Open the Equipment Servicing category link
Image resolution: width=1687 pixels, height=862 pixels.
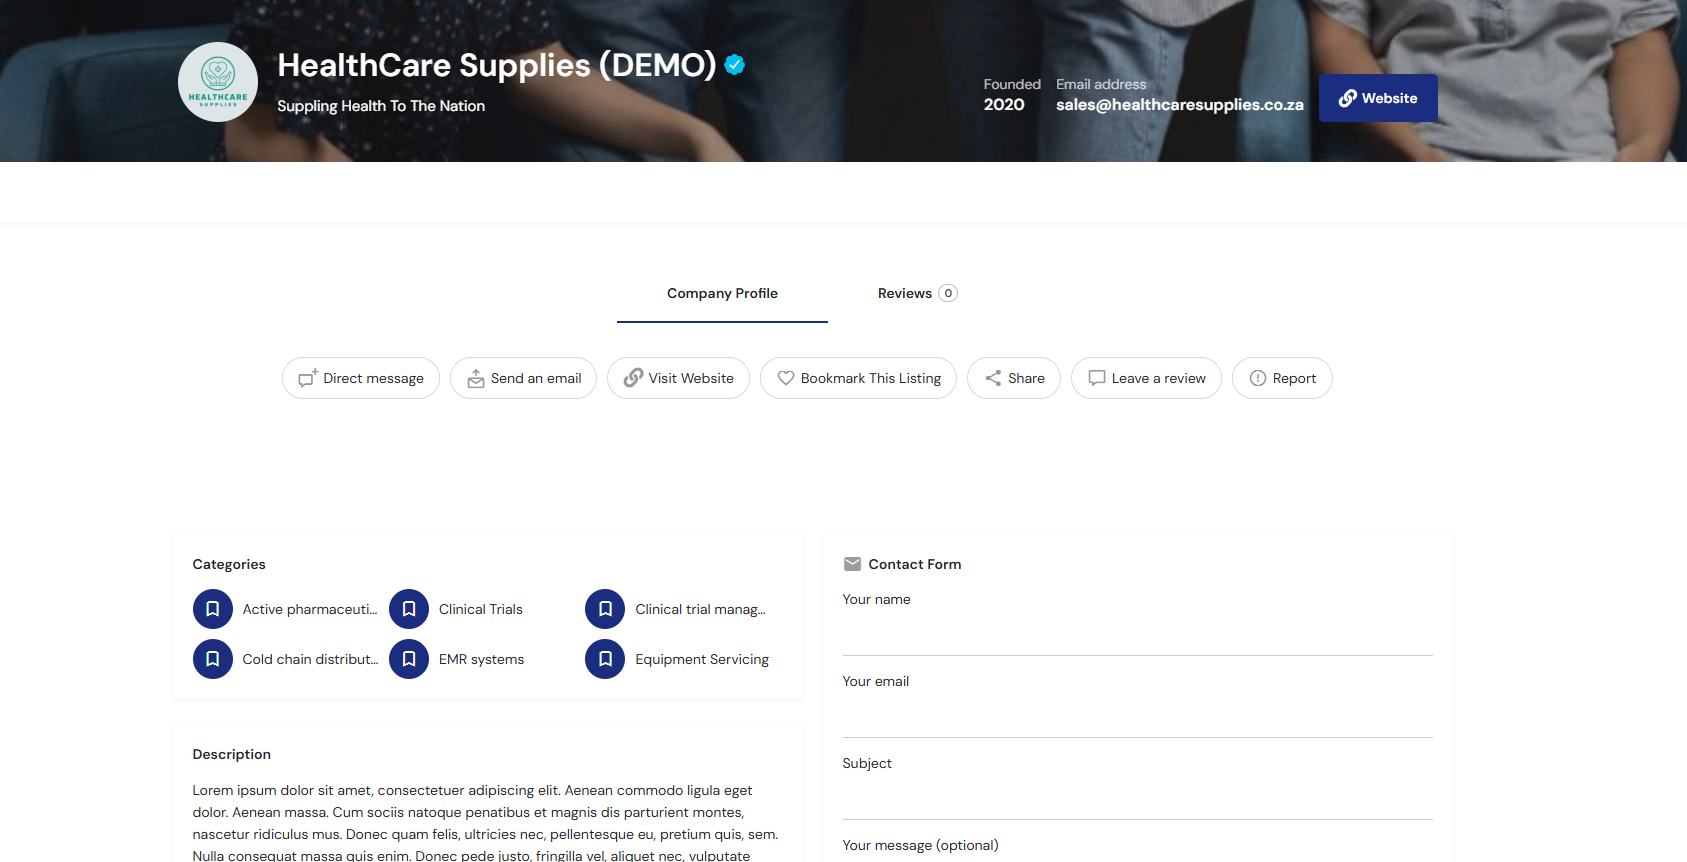[702, 659]
